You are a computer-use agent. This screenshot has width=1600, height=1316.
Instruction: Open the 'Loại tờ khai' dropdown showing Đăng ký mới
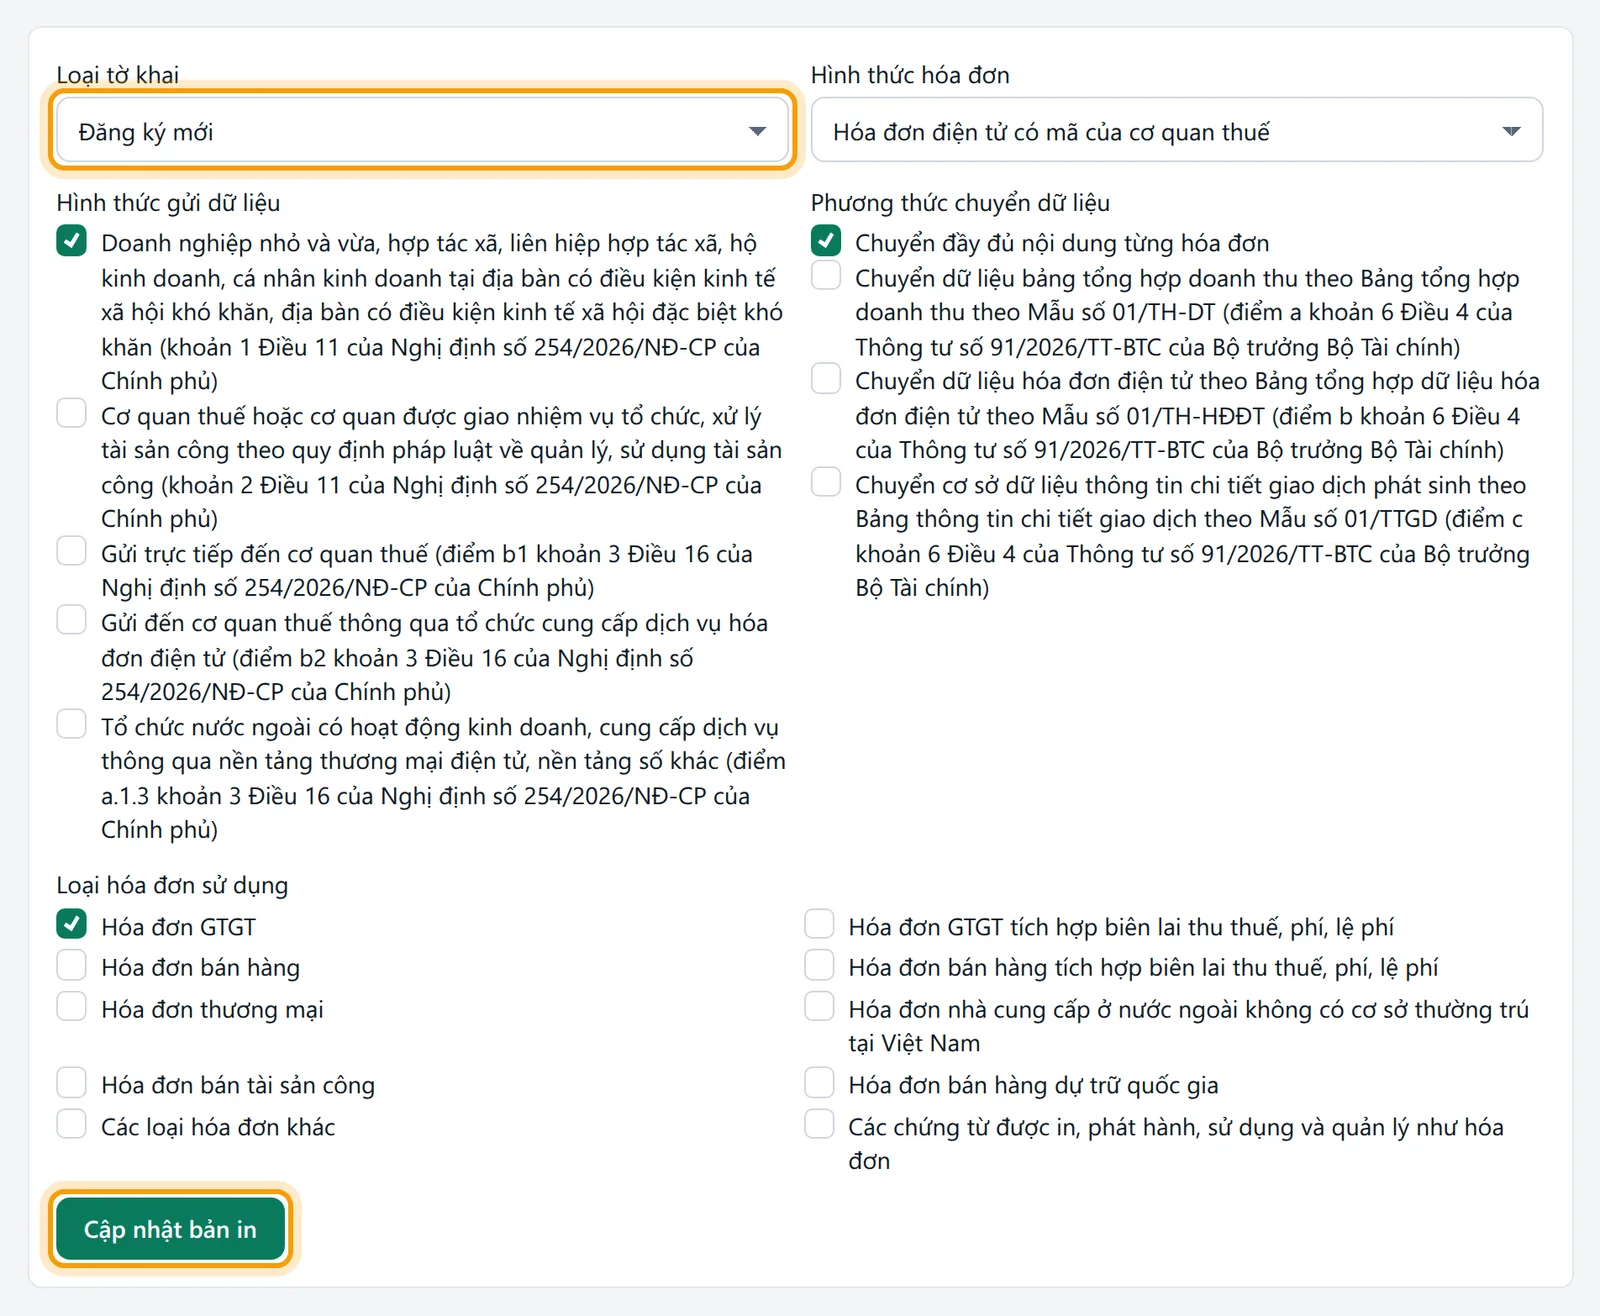tap(422, 130)
